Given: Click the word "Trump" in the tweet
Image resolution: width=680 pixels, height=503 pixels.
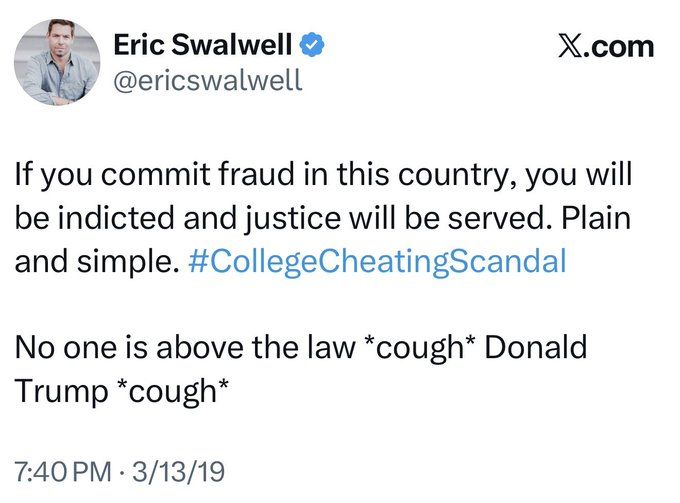Looking at the screenshot, I should pyautogui.click(x=61, y=392).
